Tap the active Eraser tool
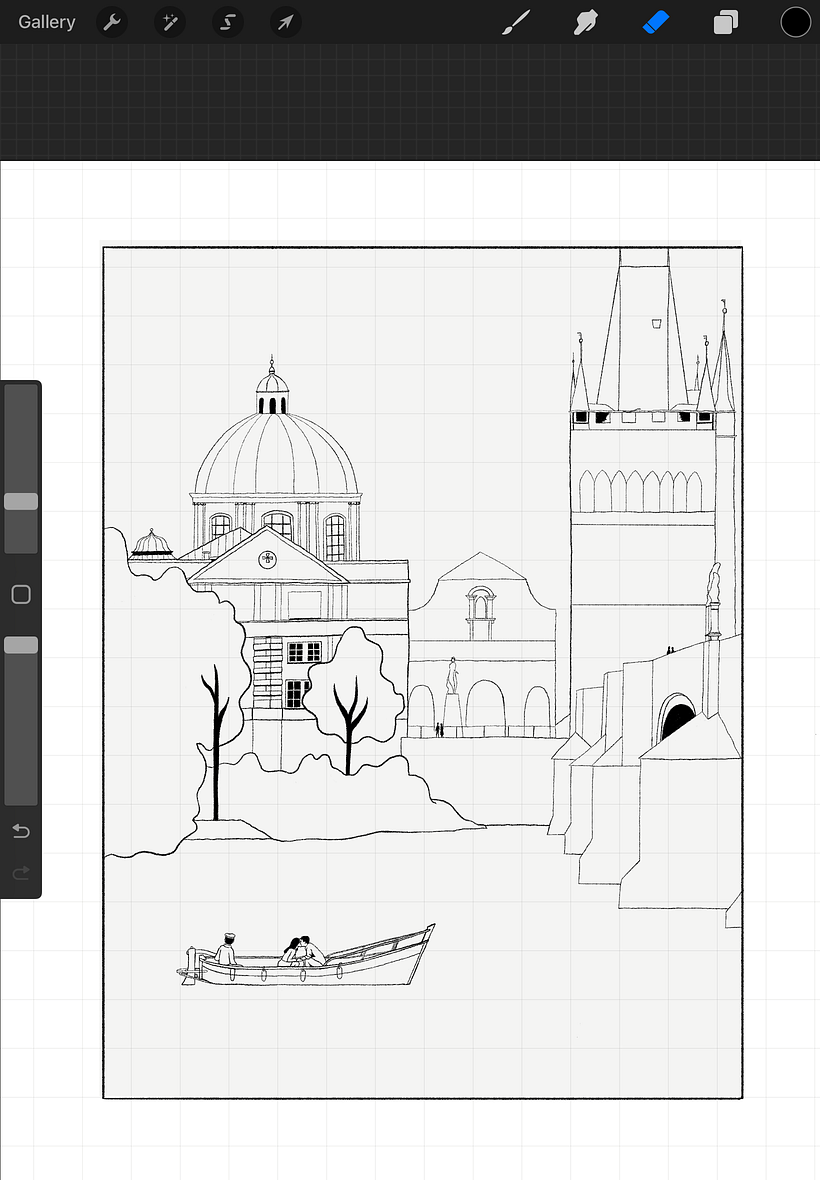Screen dimensions: 820x1180 click(x=655, y=22)
